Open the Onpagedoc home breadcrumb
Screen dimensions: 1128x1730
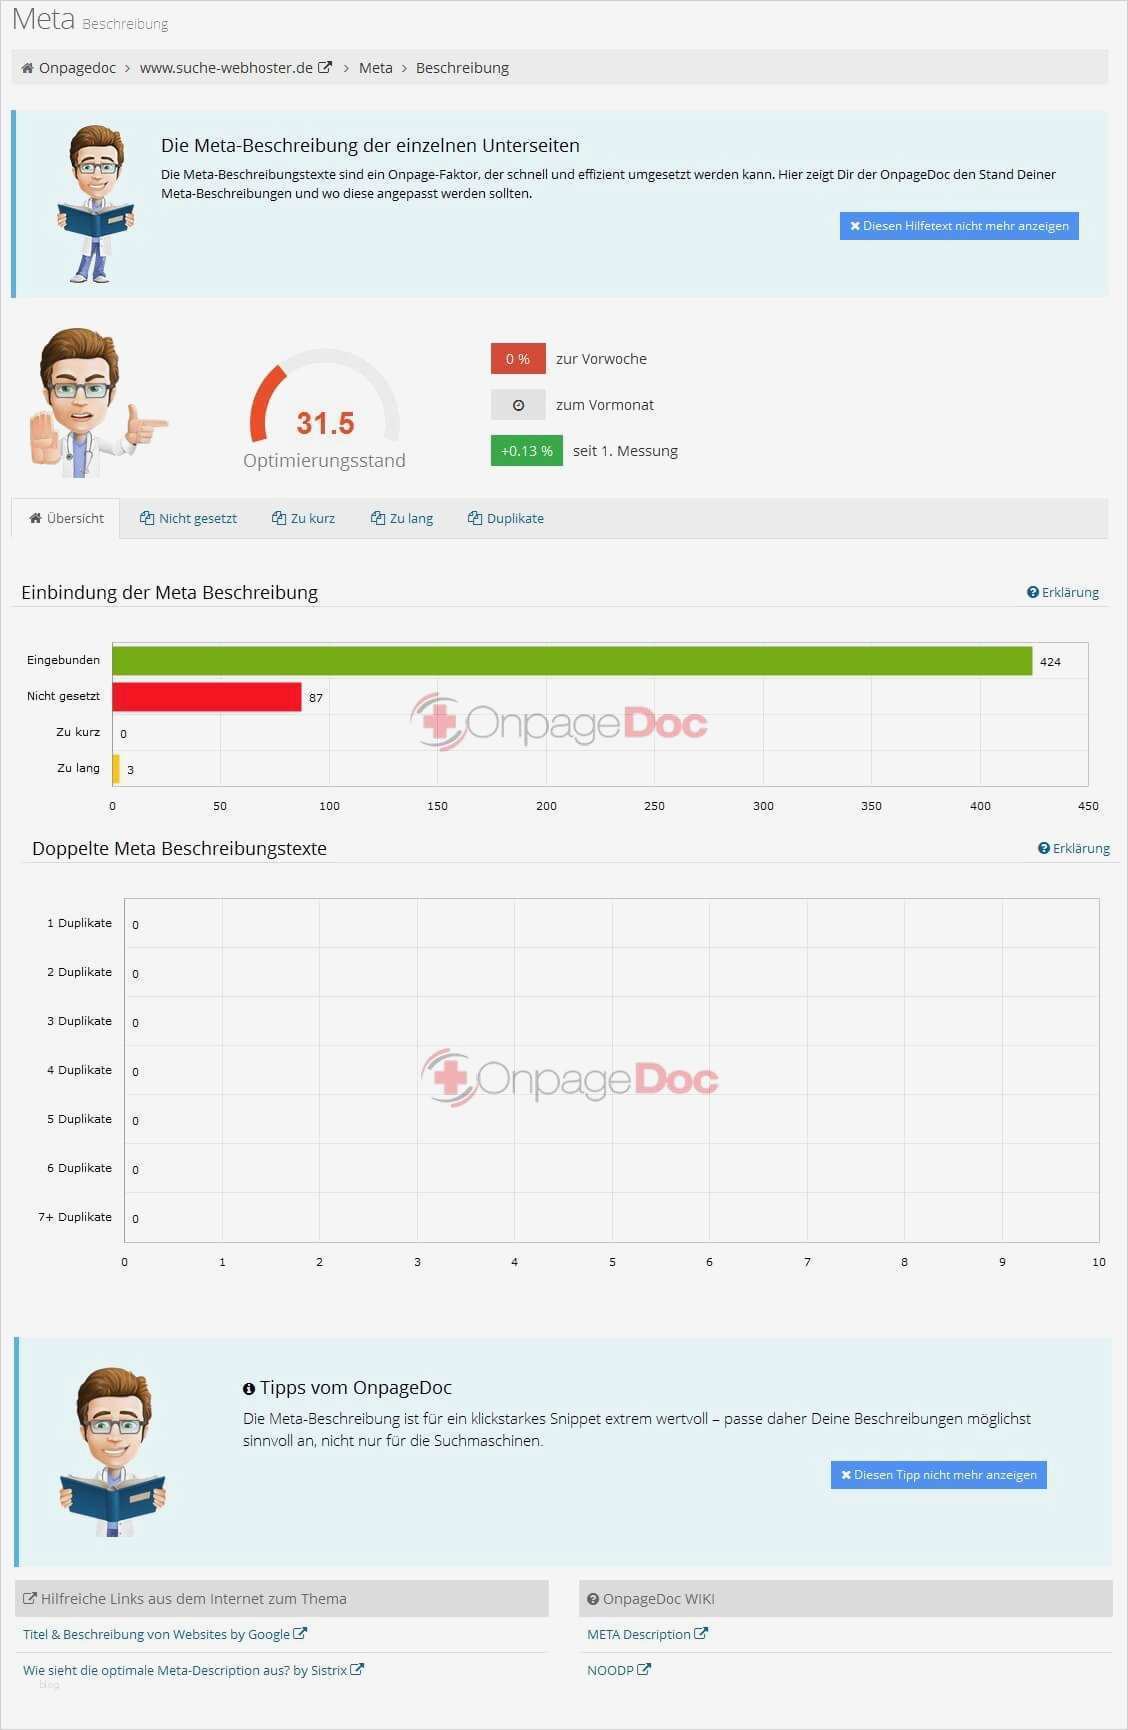68,68
